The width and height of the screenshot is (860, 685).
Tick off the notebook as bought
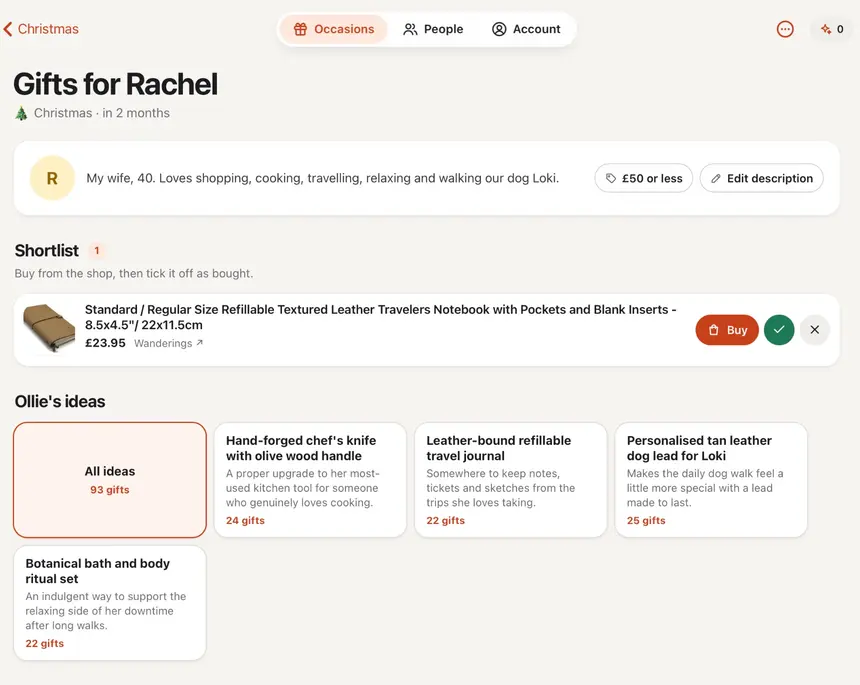[x=779, y=330]
